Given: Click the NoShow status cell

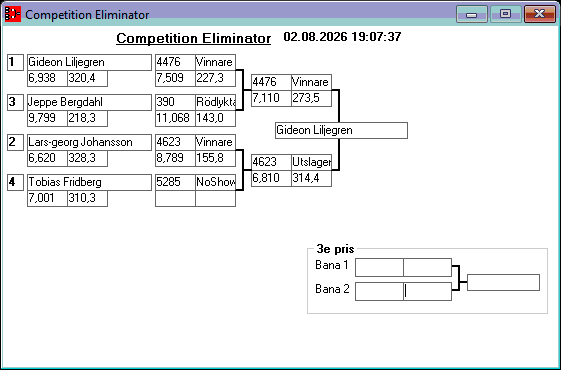Looking at the screenshot, I should pyautogui.click(x=215, y=182).
